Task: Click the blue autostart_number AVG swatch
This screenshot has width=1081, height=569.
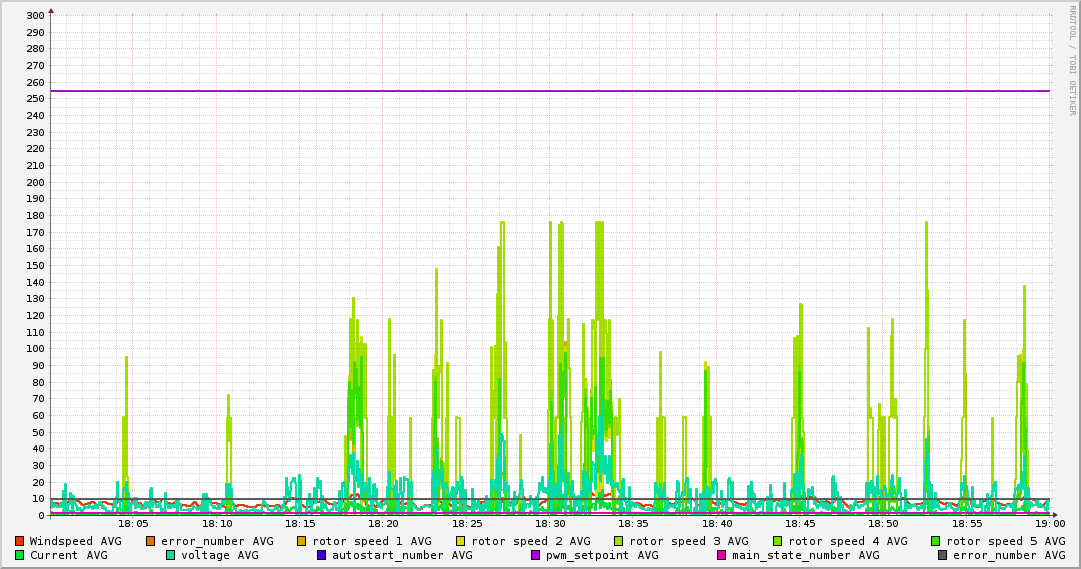Action: pos(321,555)
